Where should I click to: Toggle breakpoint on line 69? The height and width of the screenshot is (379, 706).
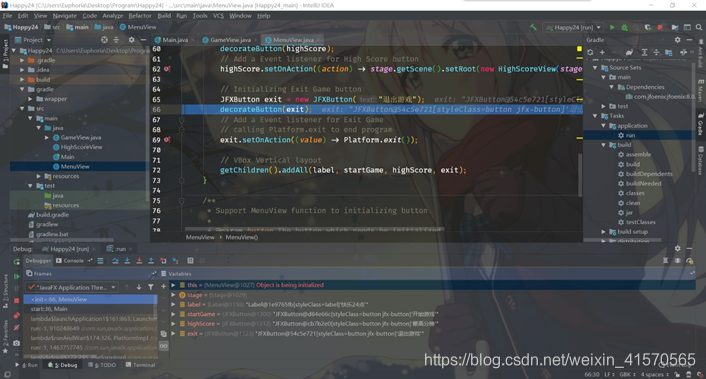(x=167, y=140)
